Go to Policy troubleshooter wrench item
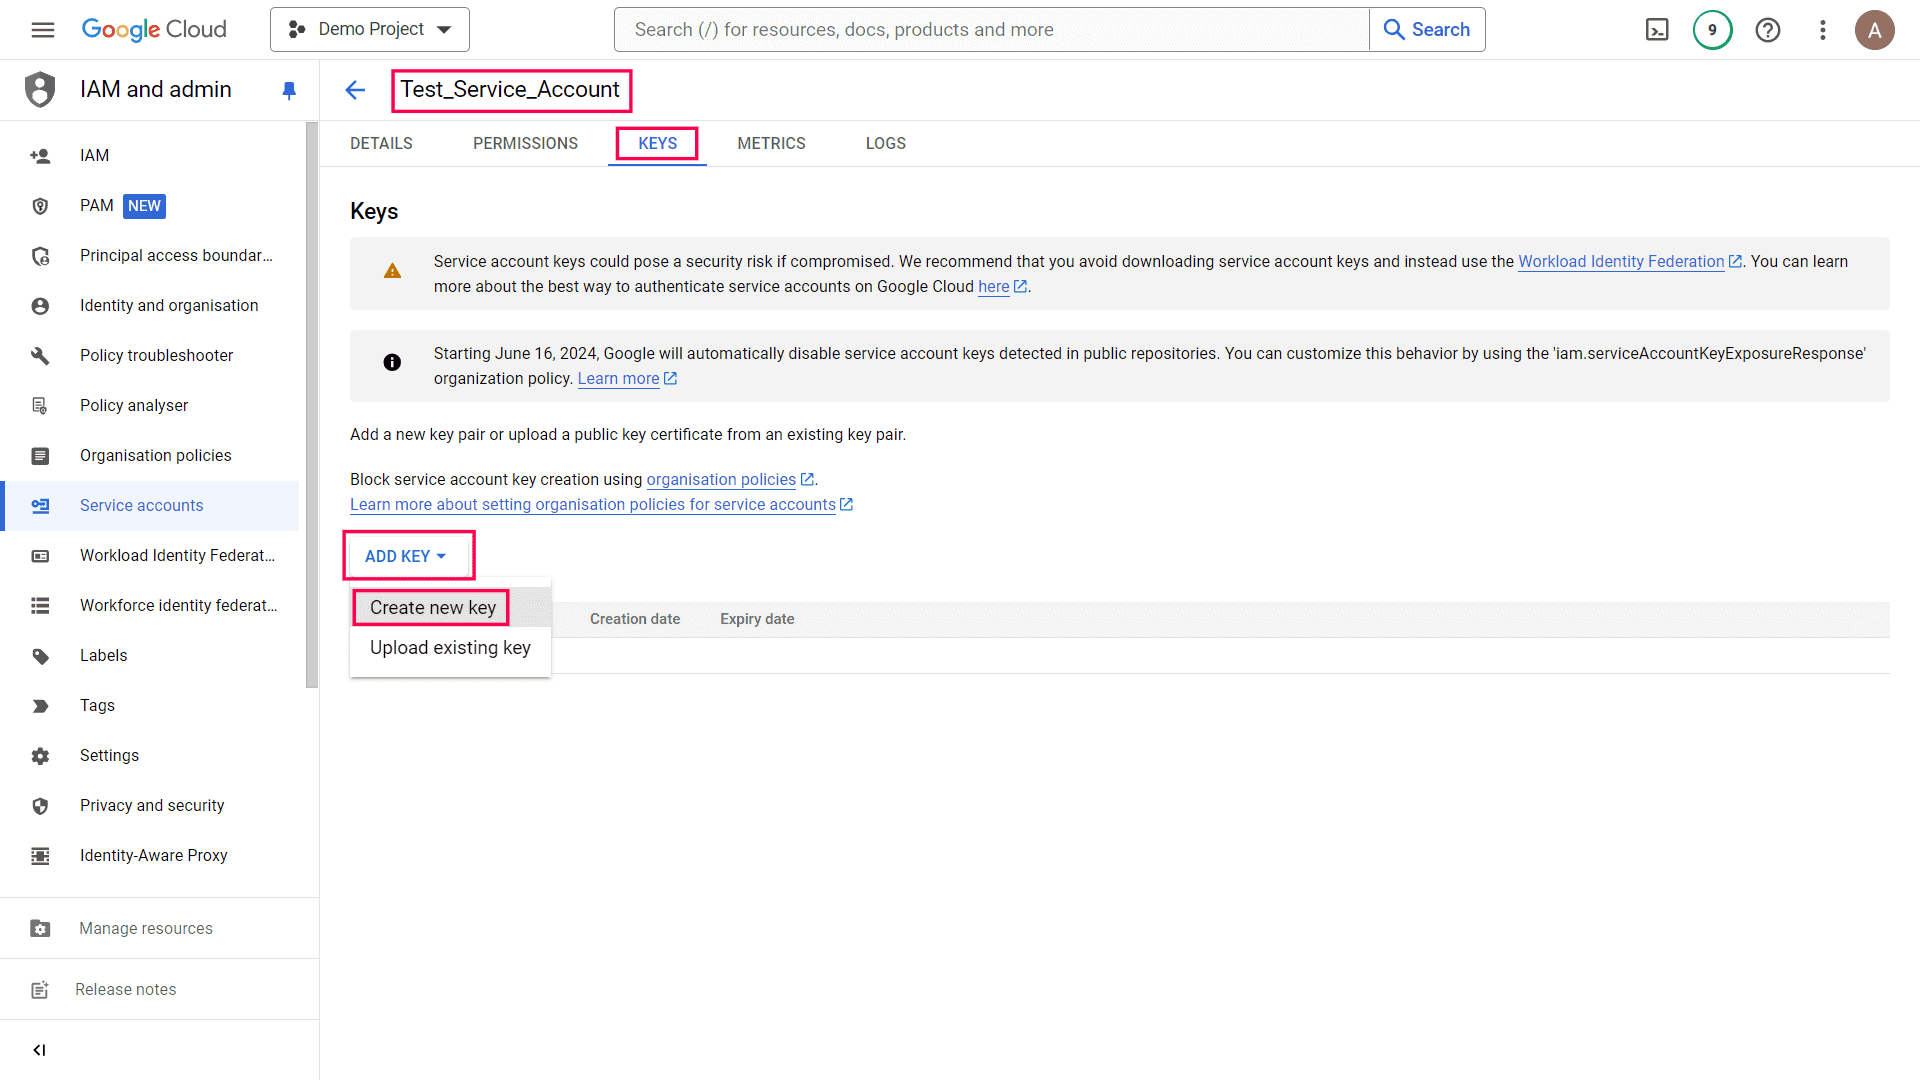1920x1080 pixels. tap(156, 356)
